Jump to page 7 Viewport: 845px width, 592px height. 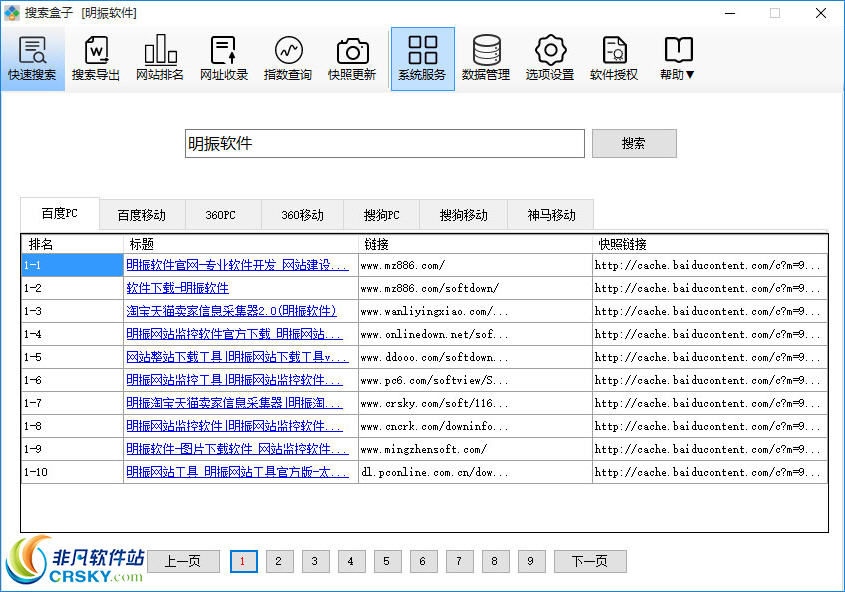click(460, 561)
